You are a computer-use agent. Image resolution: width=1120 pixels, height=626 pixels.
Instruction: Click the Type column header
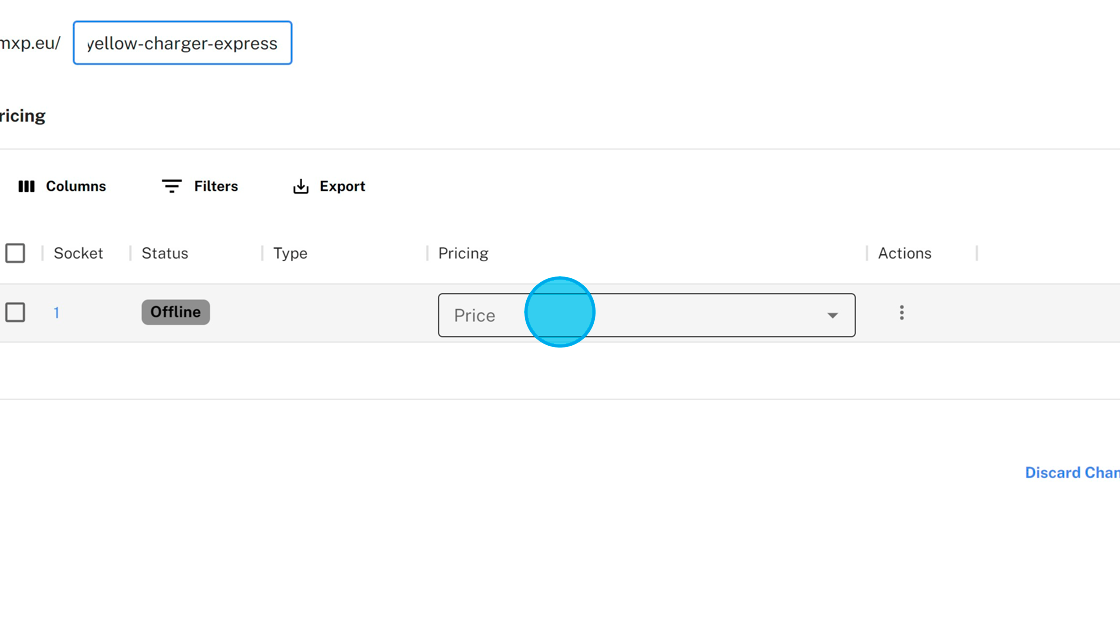tap(290, 254)
